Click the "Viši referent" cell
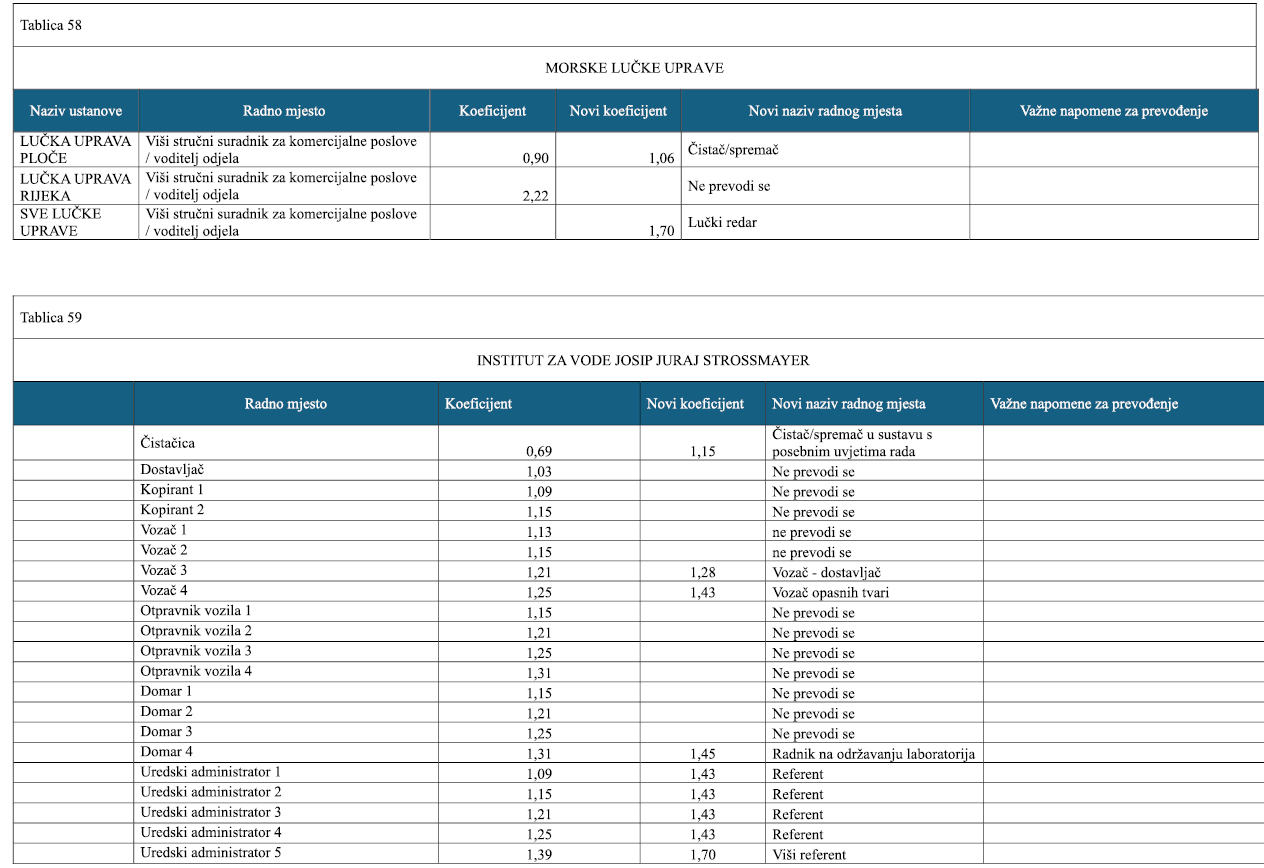 pyautogui.click(x=809, y=854)
